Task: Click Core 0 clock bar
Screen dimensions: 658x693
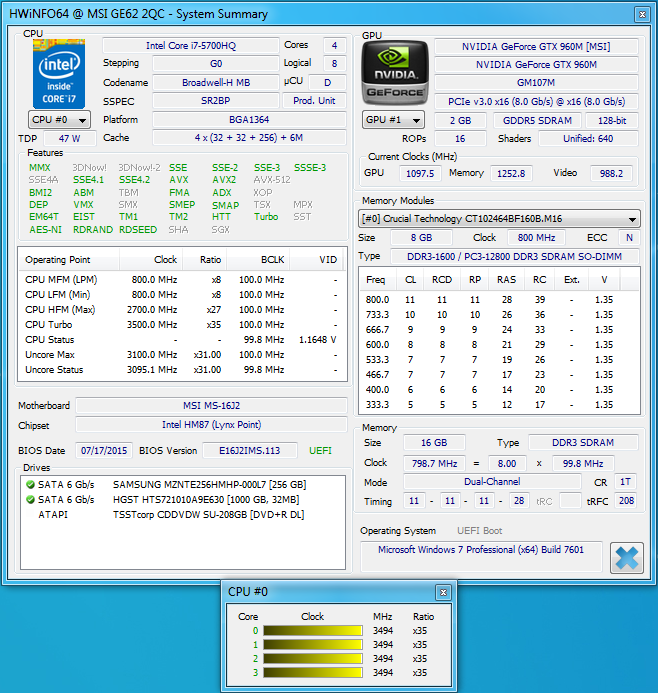Action: 313,631
